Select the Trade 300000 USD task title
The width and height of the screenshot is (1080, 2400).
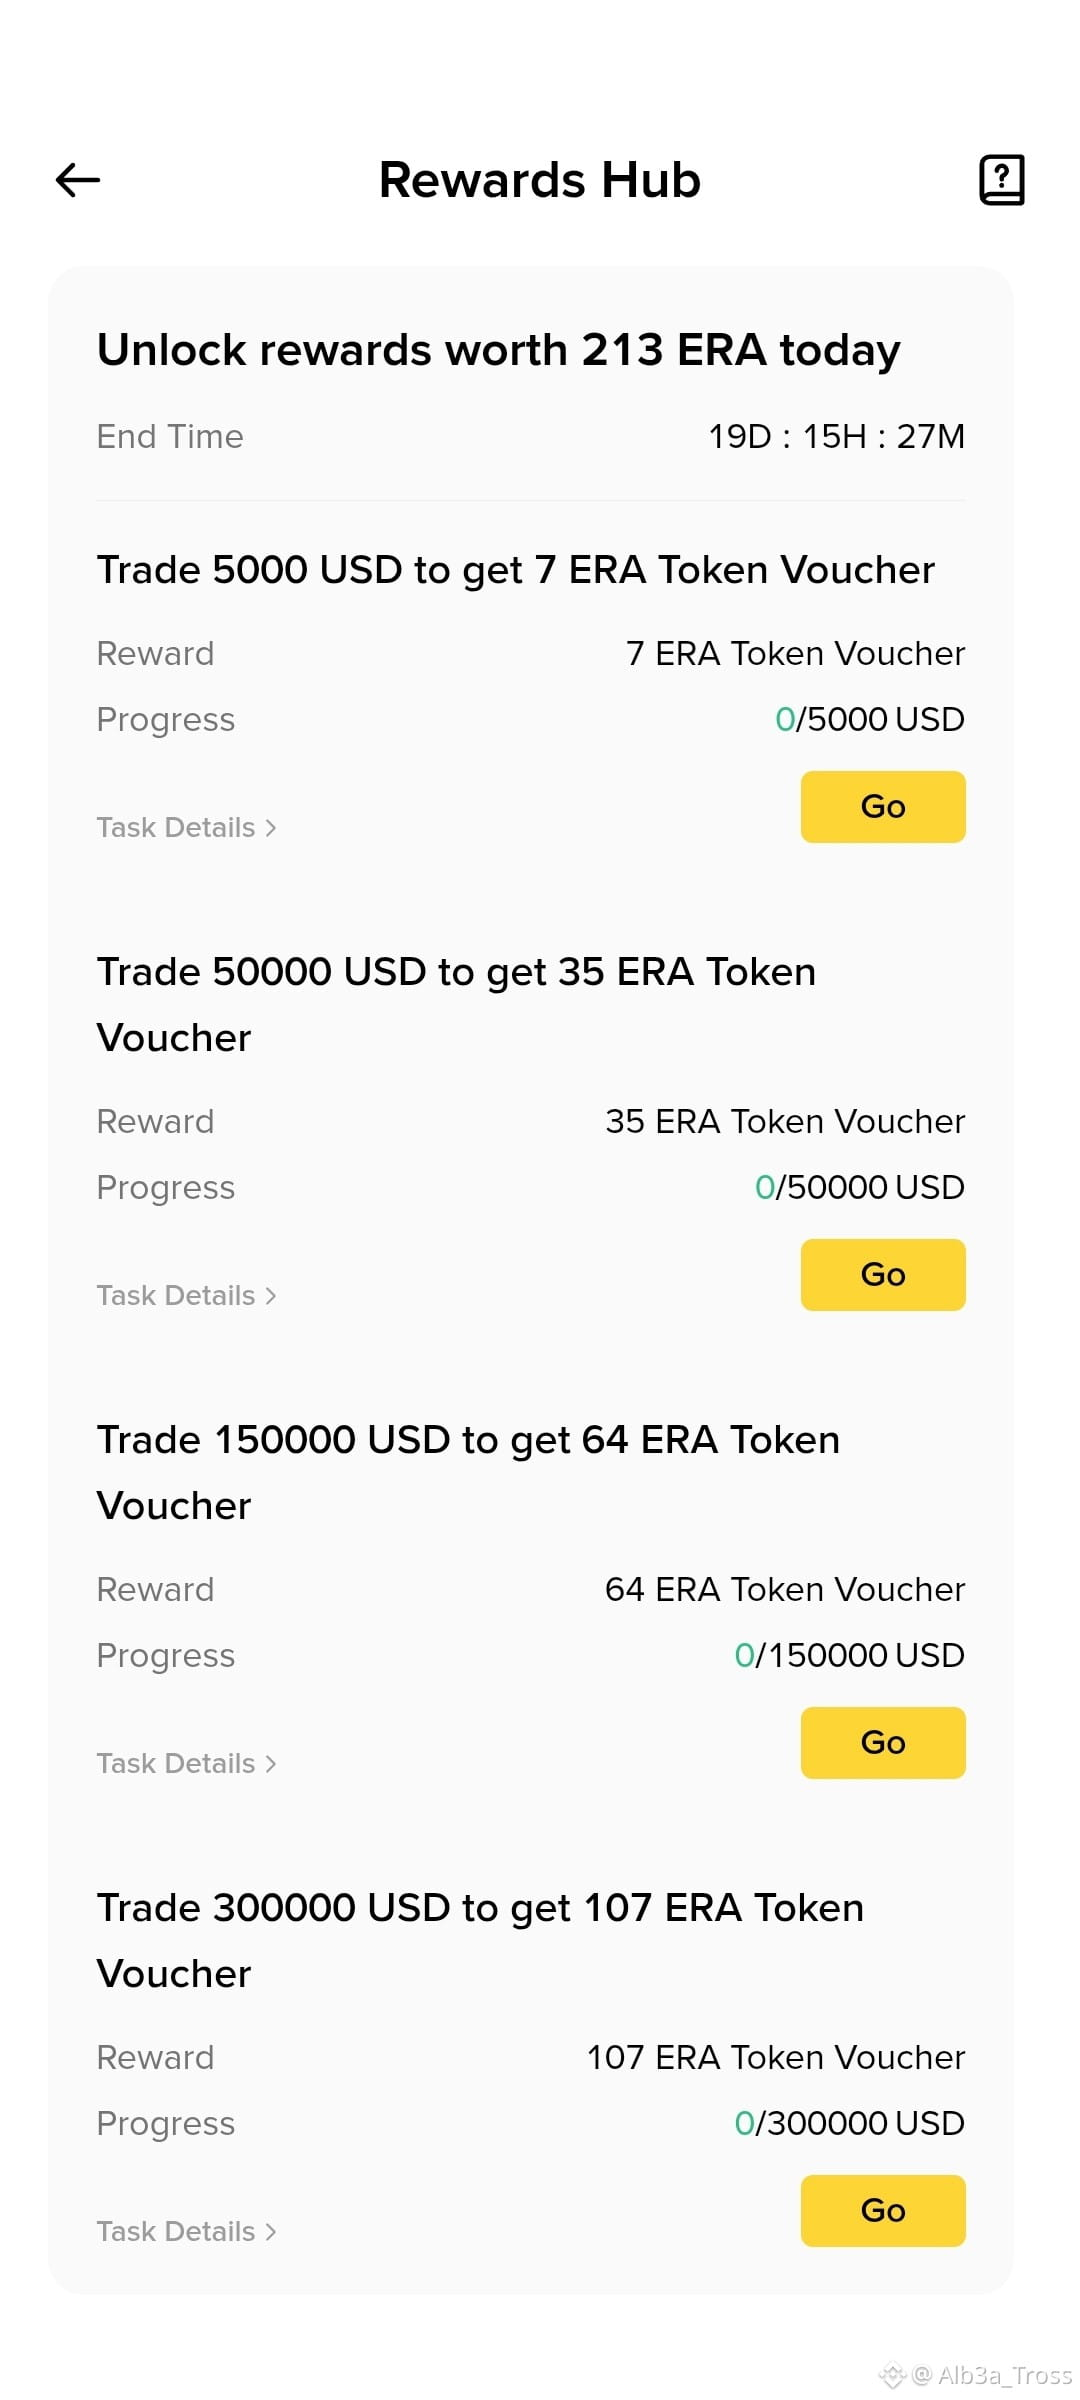pyautogui.click(x=481, y=1940)
